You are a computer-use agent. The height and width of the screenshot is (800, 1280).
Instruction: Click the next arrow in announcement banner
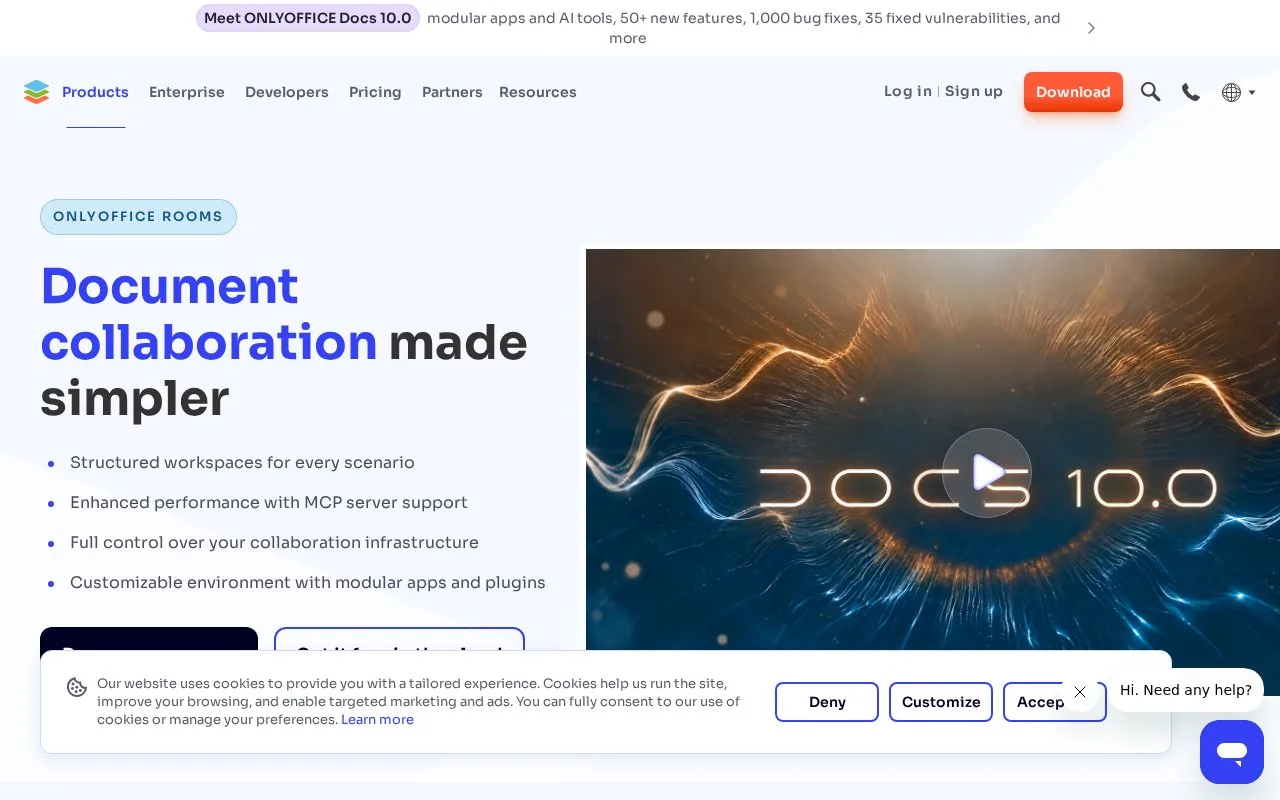(1091, 28)
